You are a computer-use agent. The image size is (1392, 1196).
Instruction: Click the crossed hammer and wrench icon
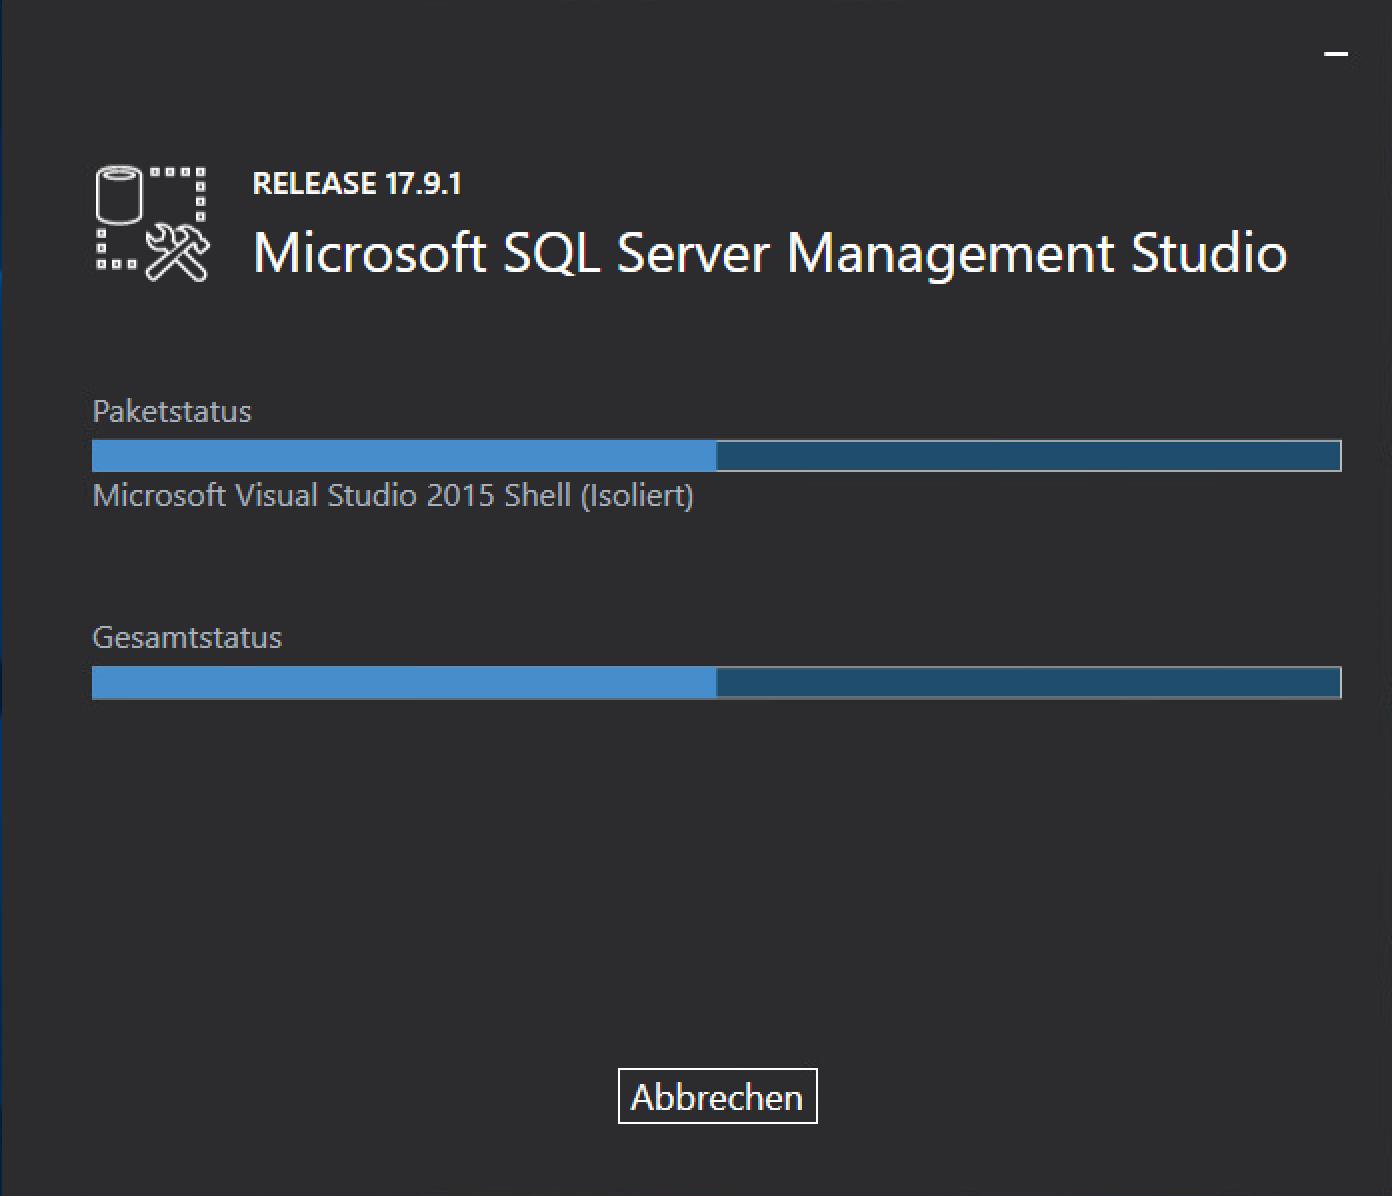pyautogui.click(x=179, y=253)
